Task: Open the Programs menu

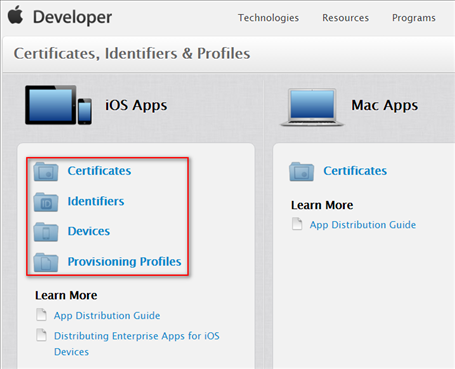Action: 414,18
